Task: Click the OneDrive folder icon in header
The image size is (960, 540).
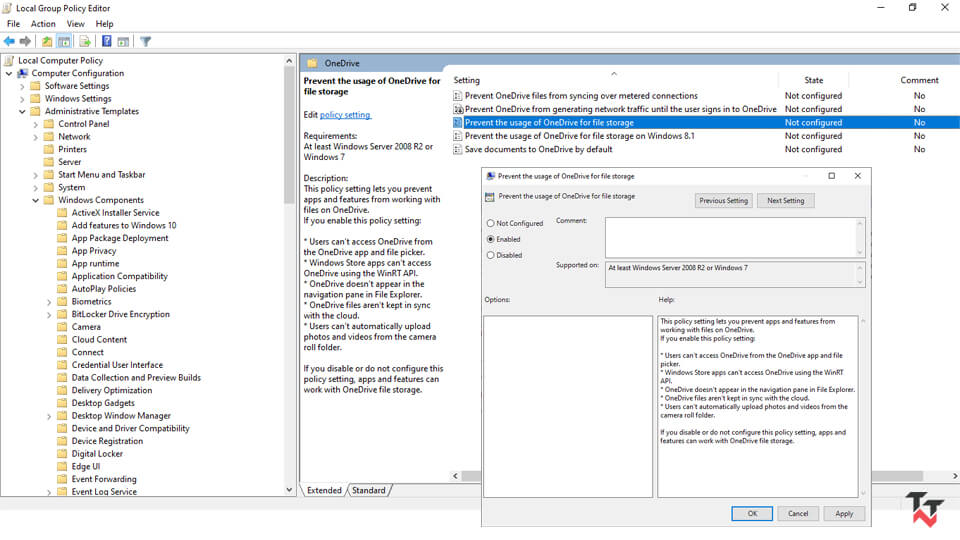Action: (x=312, y=63)
